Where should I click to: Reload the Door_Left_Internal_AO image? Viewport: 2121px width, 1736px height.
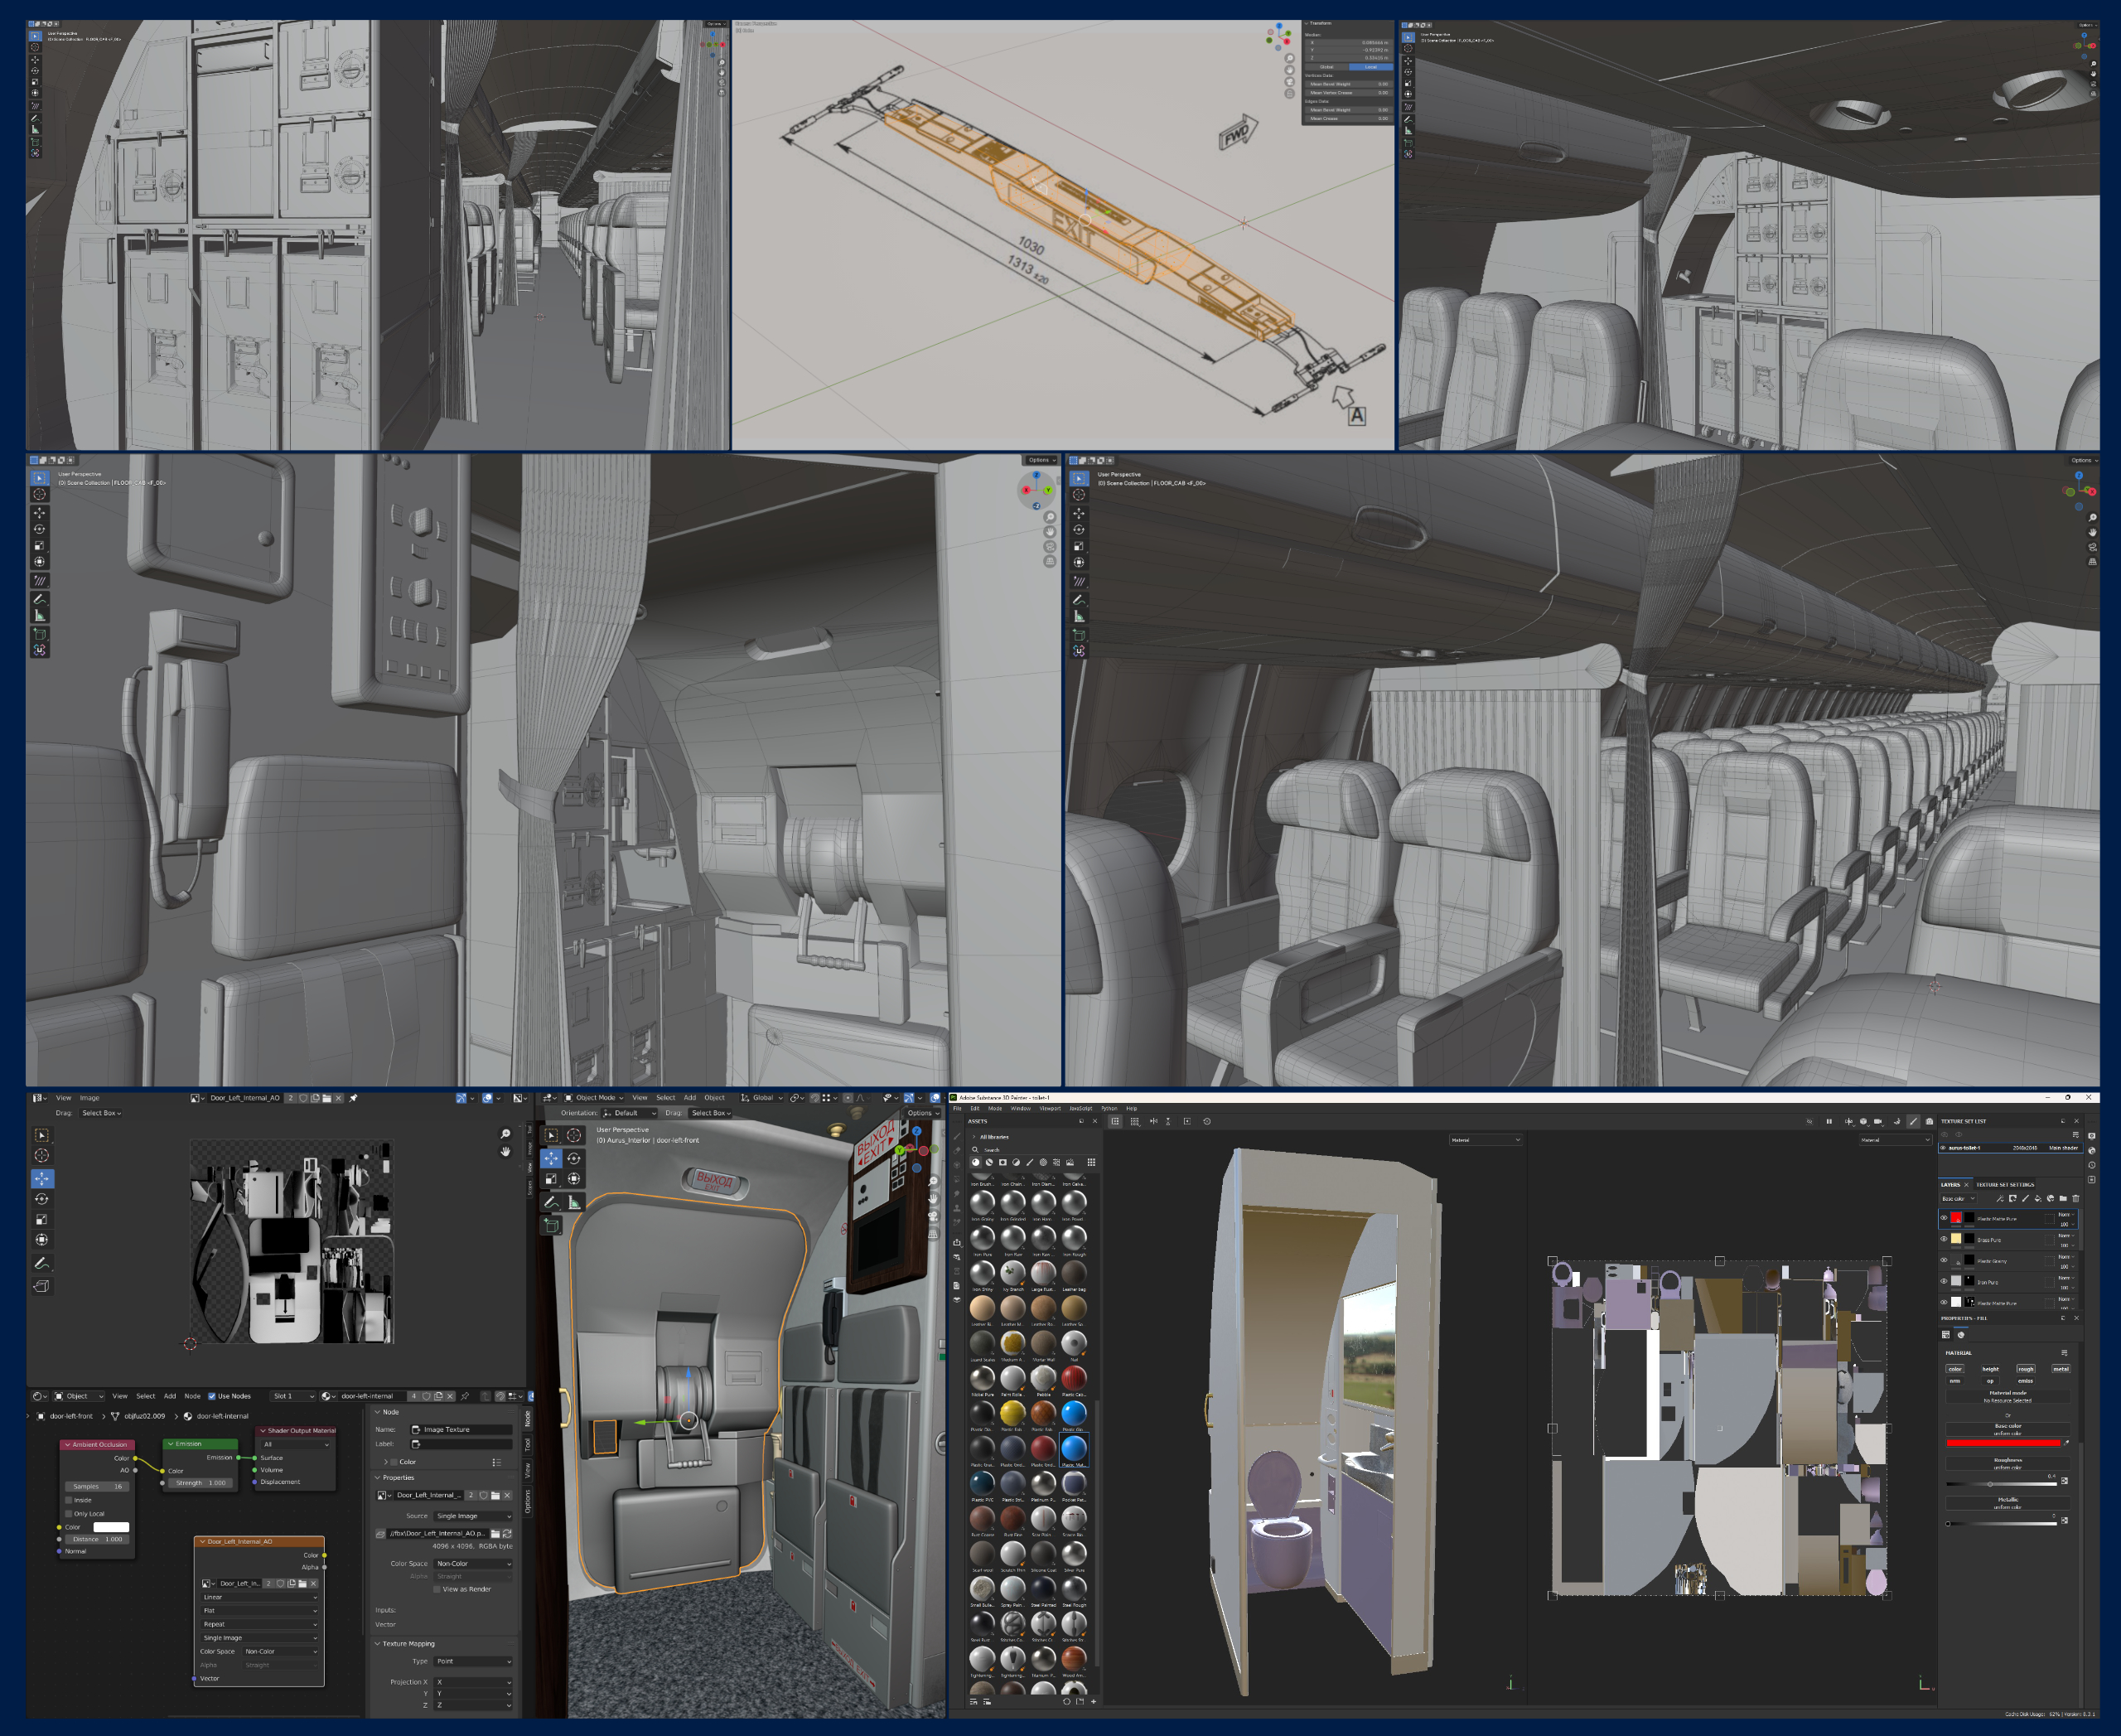pos(508,1533)
